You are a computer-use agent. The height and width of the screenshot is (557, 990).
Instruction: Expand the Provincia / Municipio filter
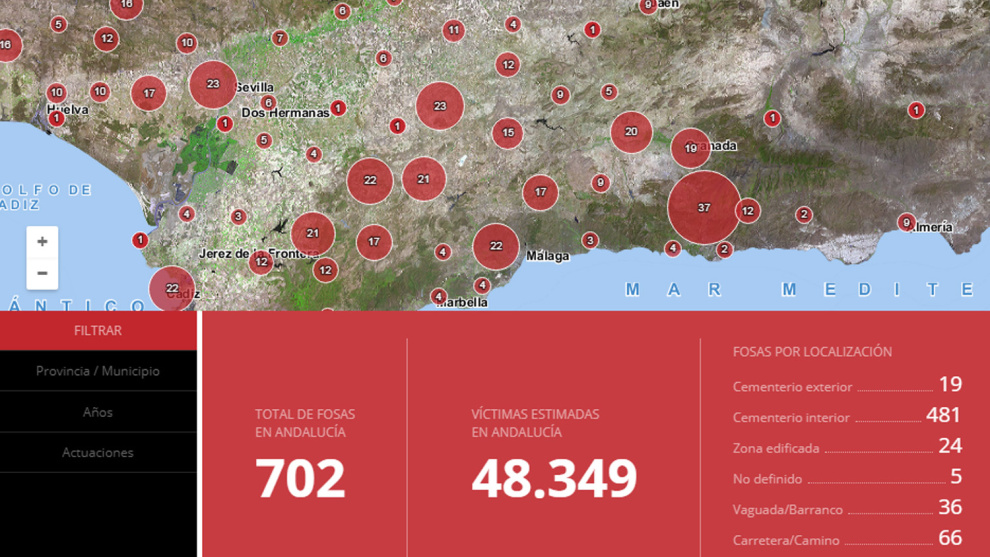(x=98, y=371)
